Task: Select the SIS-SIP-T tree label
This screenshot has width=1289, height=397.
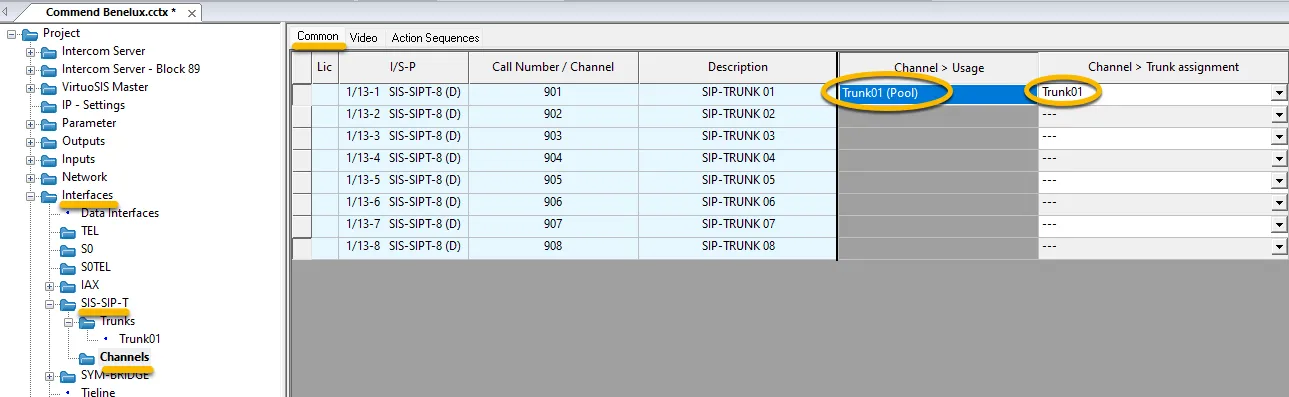Action: pos(105,304)
